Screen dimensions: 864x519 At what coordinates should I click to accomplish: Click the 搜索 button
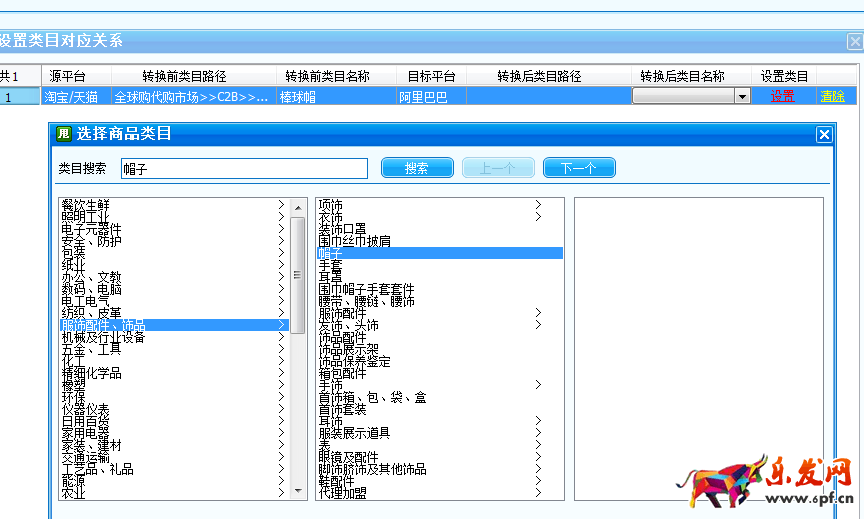417,168
